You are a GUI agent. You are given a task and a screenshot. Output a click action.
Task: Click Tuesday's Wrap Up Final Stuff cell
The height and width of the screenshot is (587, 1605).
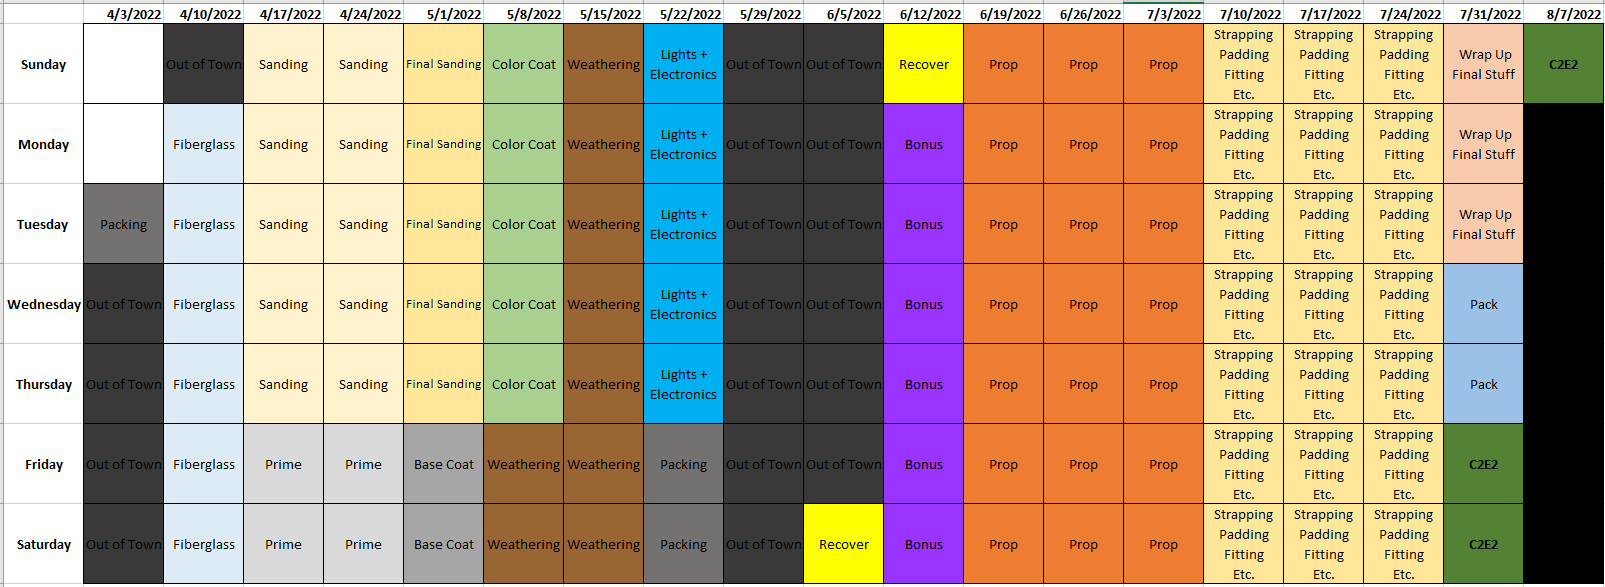tap(1483, 224)
